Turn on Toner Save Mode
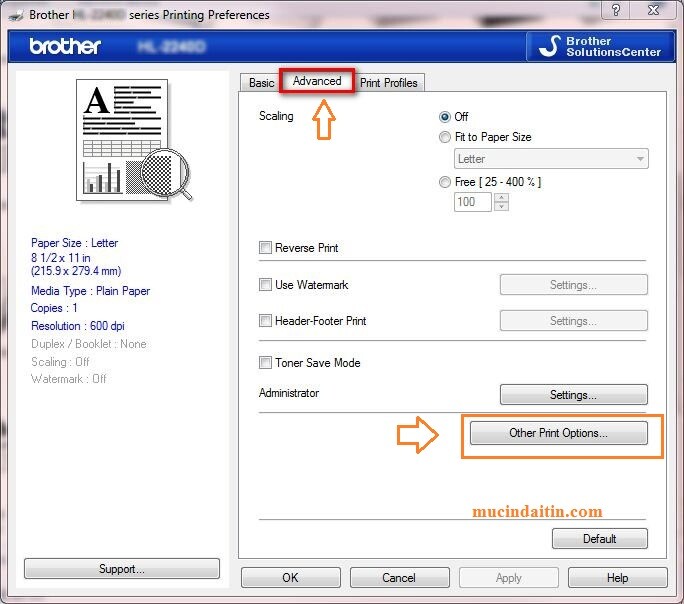Viewport: 684px width, 604px height. 265,363
